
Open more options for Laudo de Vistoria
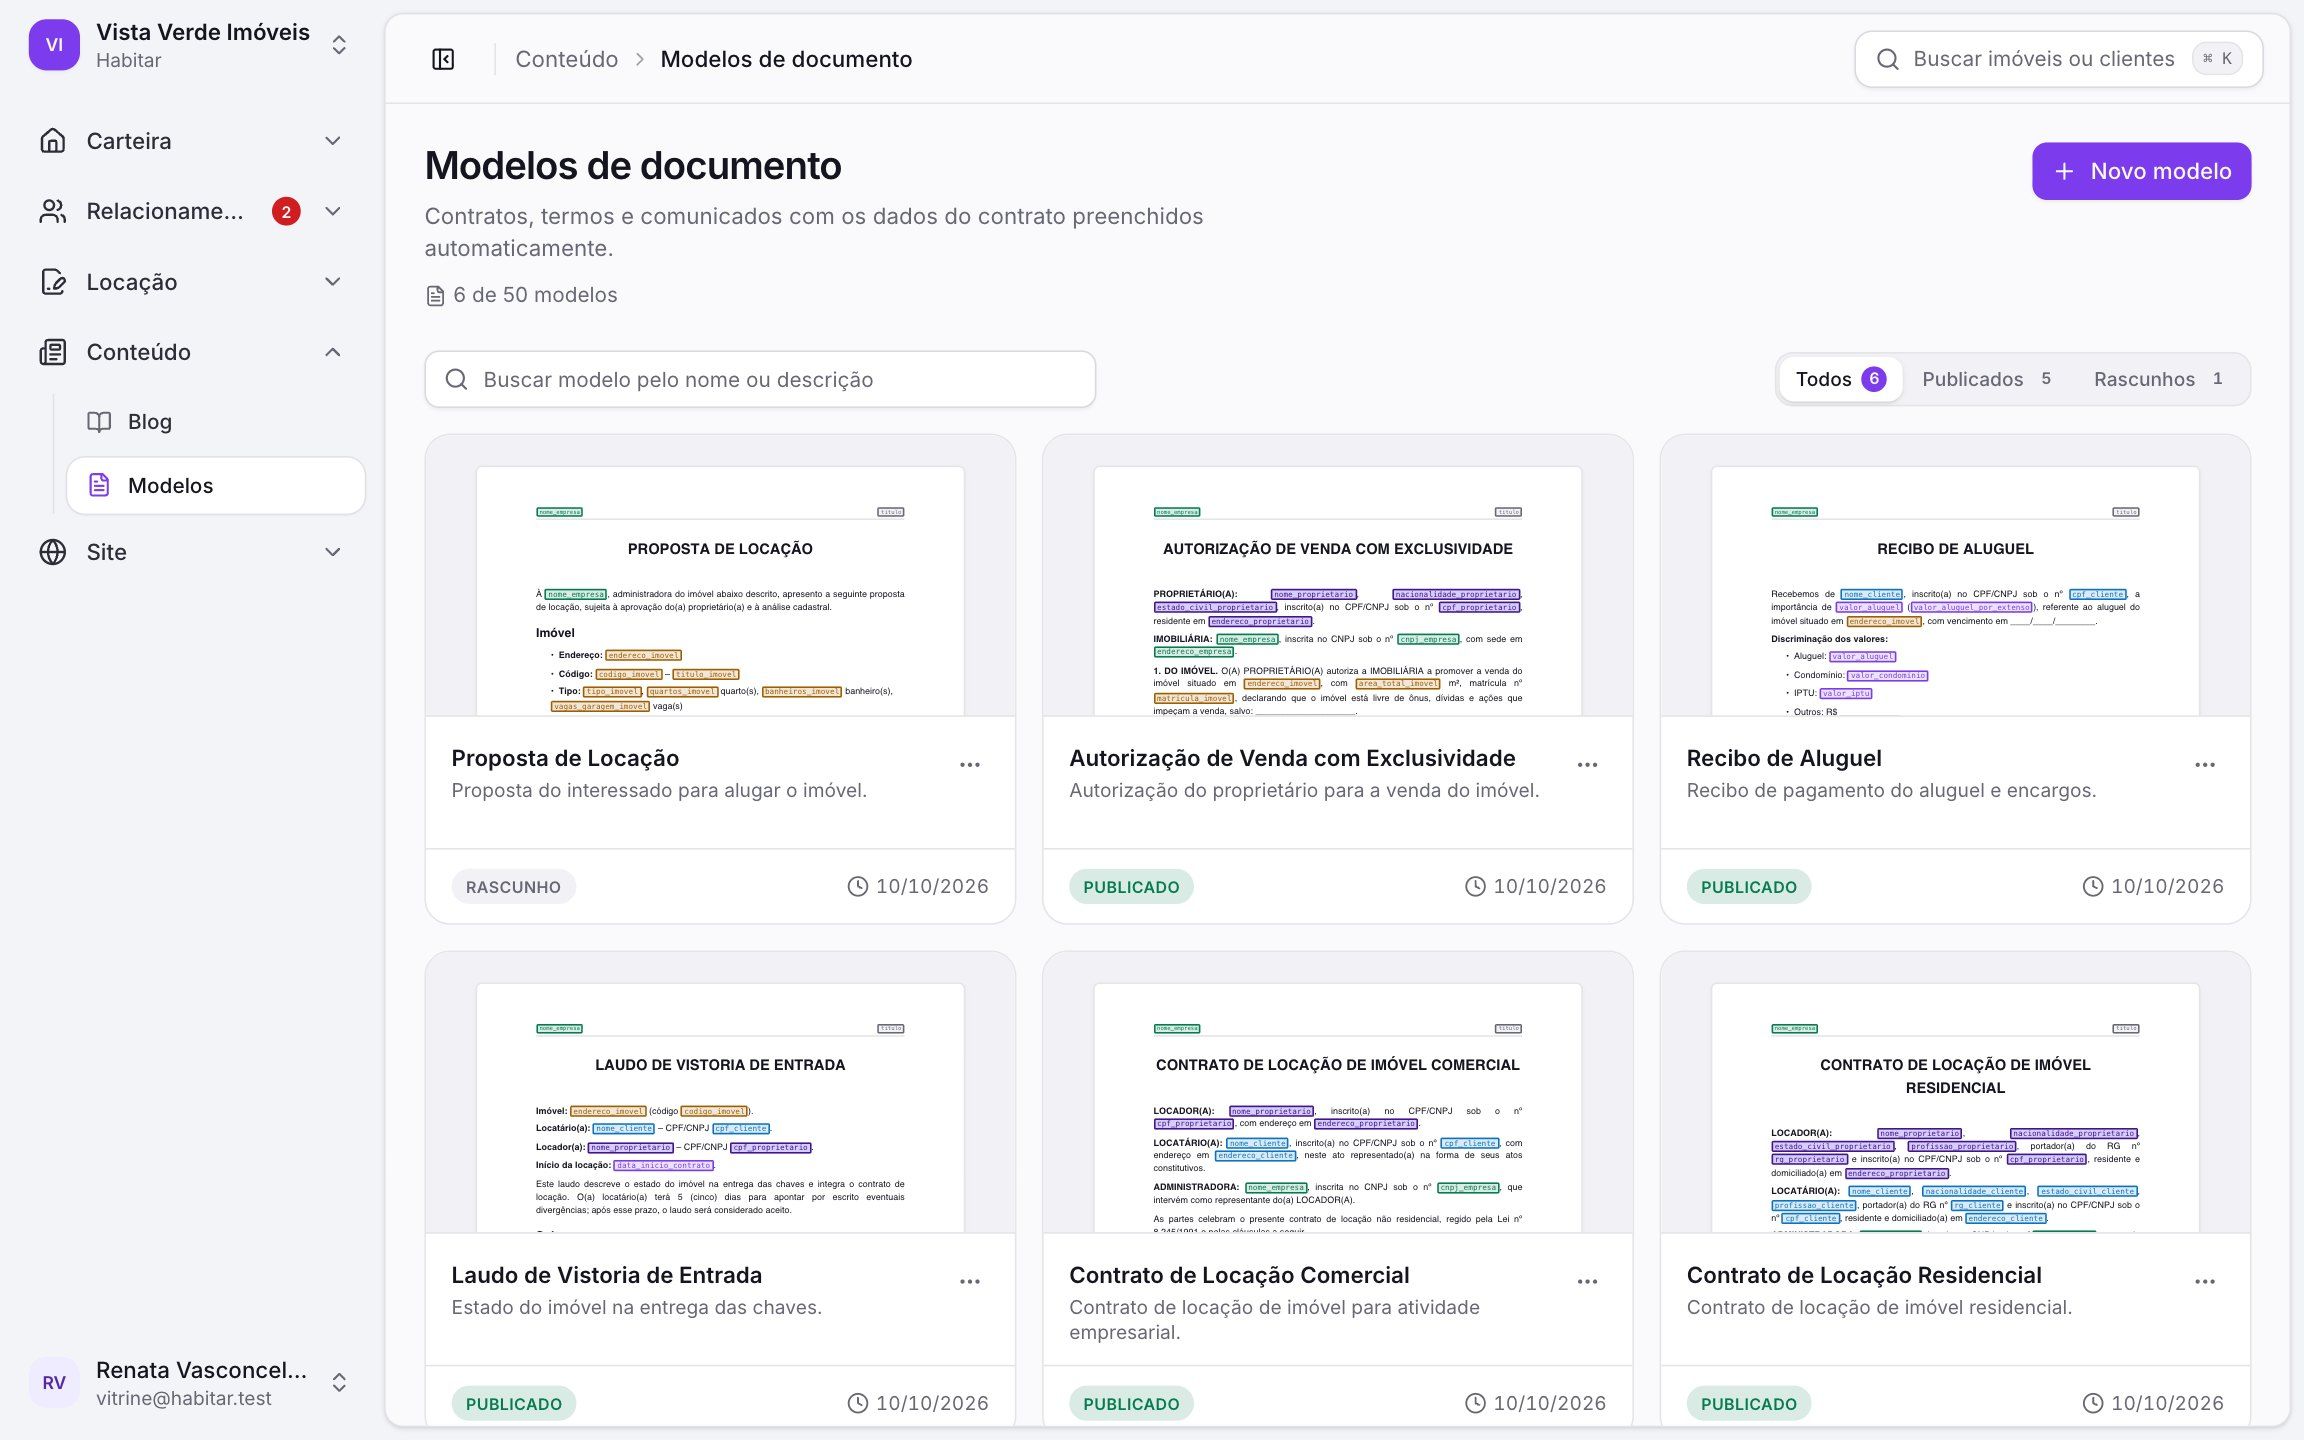click(x=970, y=1281)
